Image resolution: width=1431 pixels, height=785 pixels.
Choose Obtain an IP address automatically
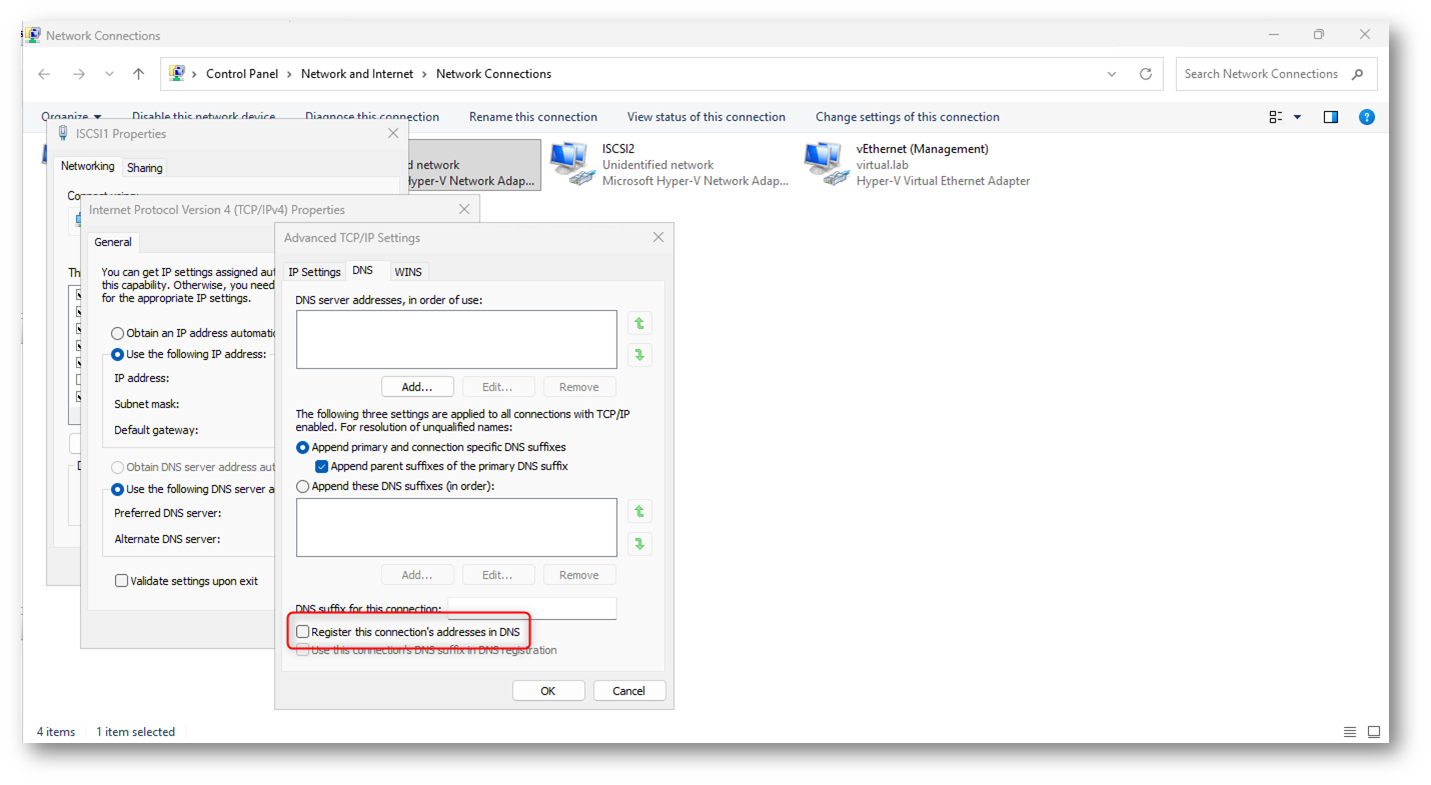tap(118, 333)
